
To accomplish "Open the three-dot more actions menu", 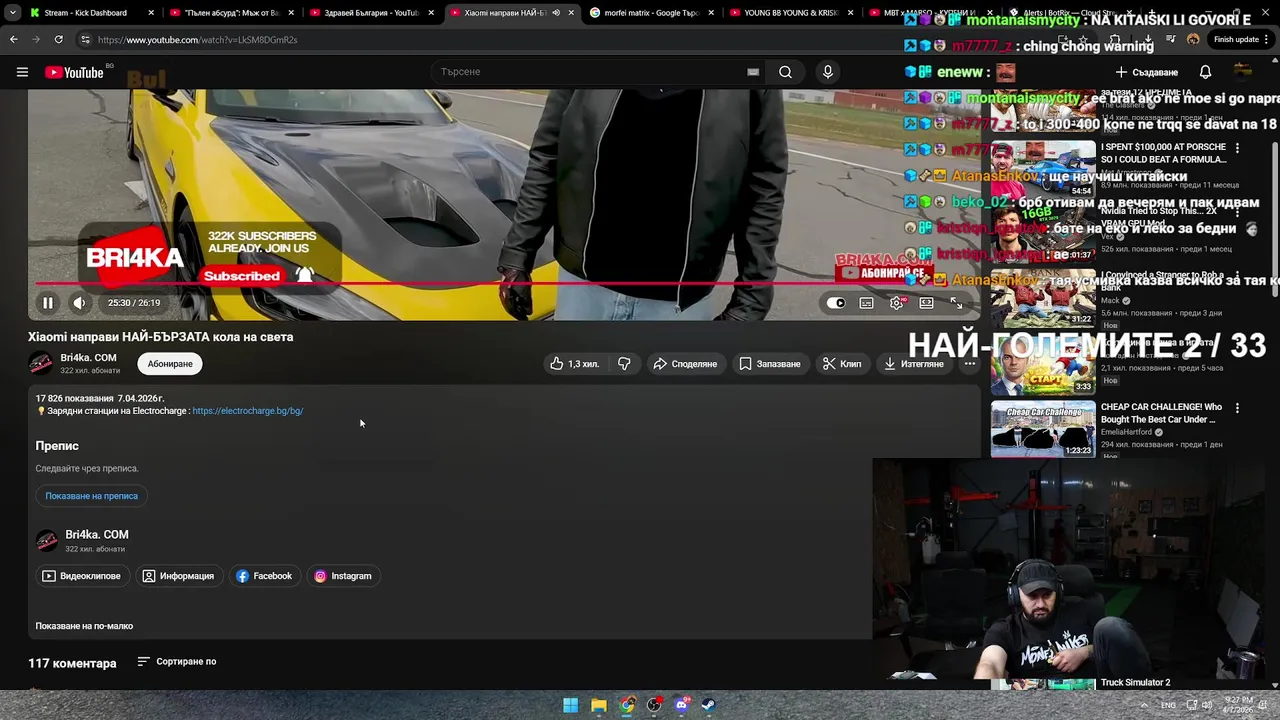I will point(969,364).
